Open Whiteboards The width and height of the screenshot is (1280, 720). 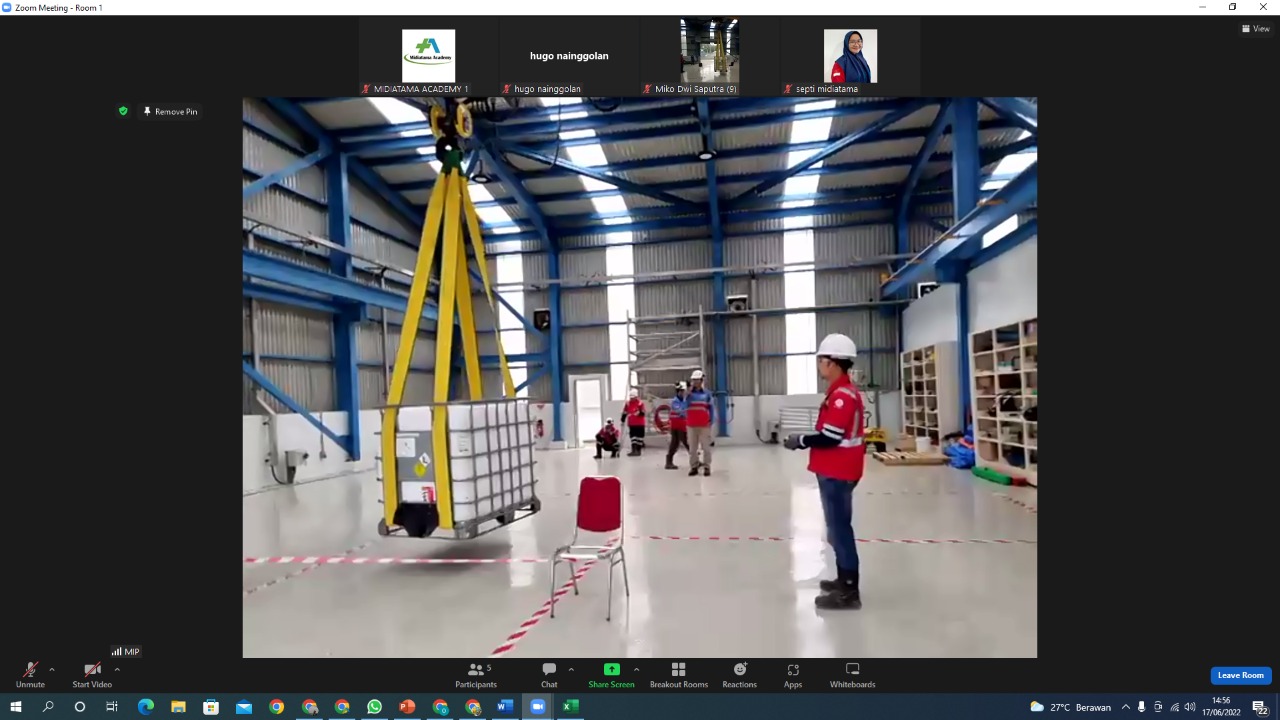point(852,675)
